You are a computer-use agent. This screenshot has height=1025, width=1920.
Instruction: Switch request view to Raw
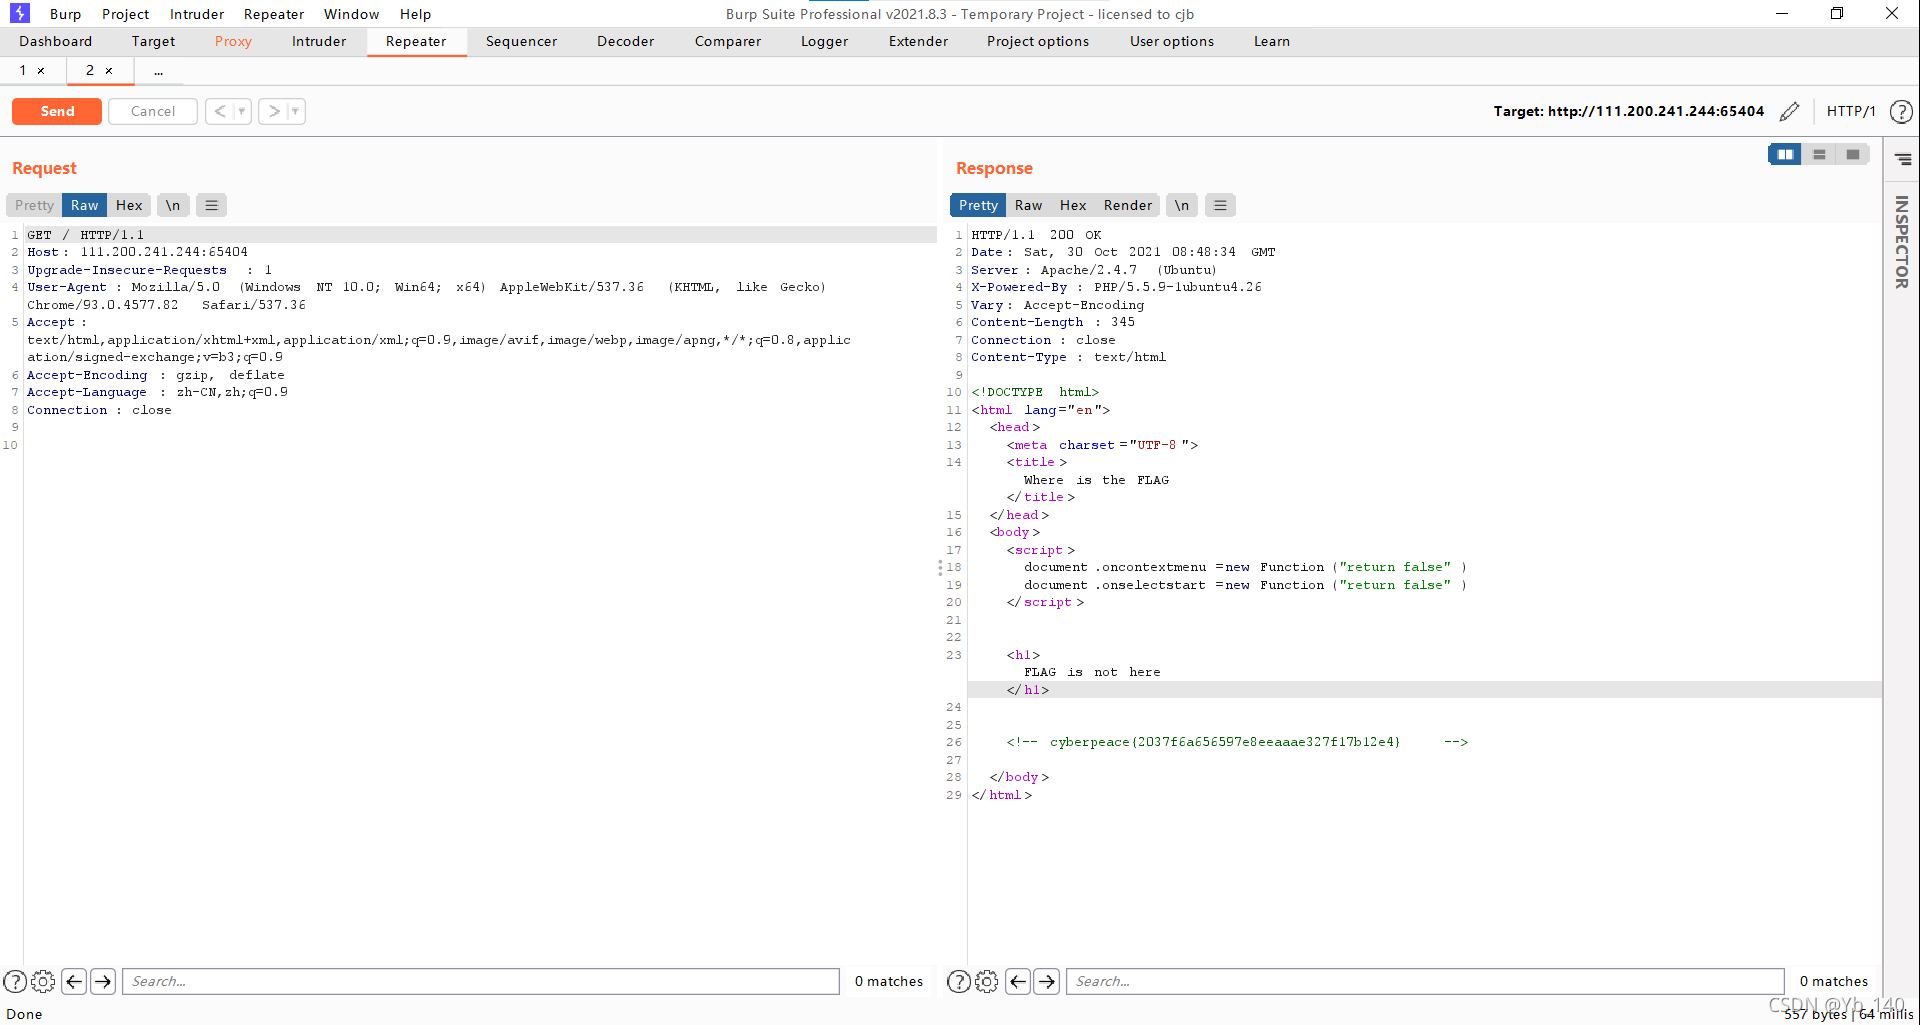point(85,205)
